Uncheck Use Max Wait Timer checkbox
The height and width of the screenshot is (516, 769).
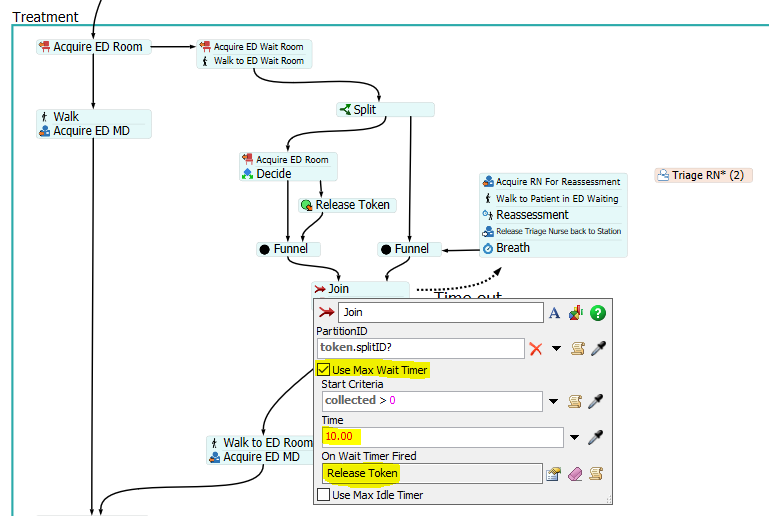click(323, 369)
